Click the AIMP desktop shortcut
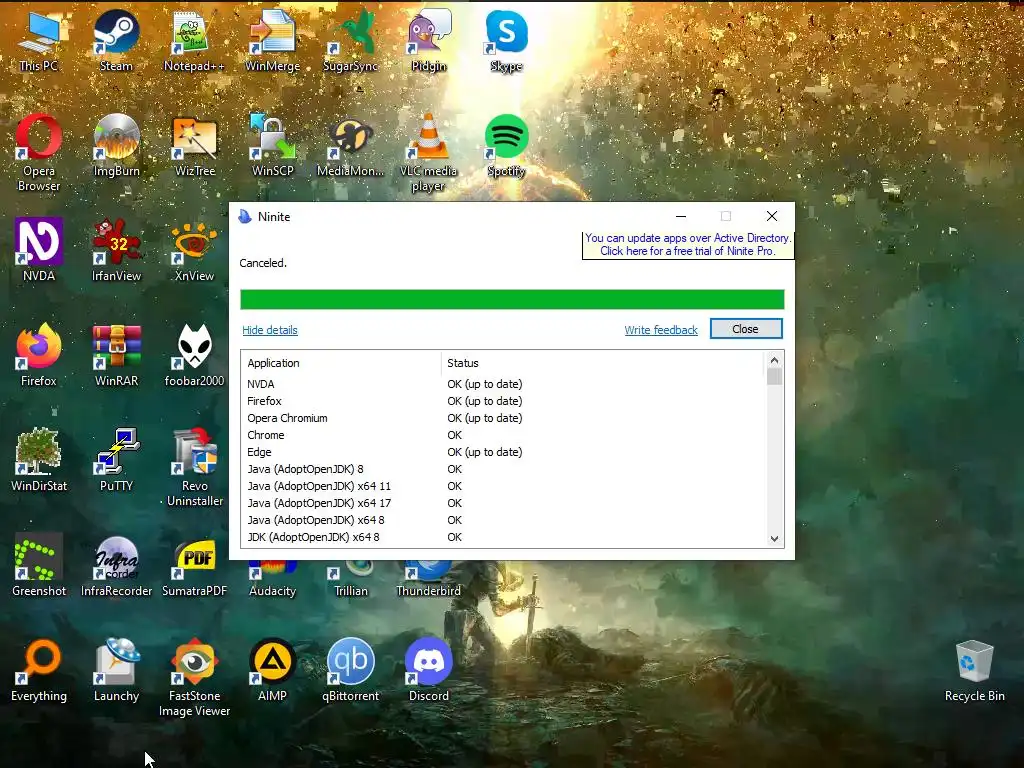Screen dimensions: 1024x768 tap(272, 670)
